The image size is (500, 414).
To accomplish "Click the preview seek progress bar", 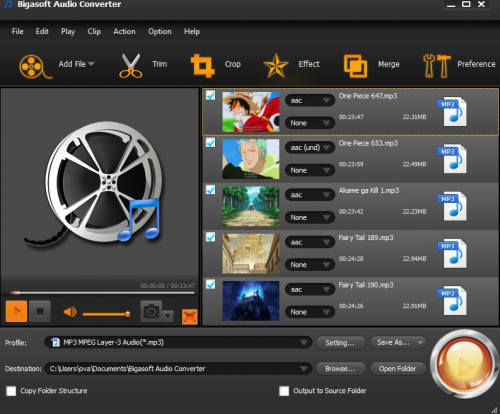I will (x=102, y=293).
